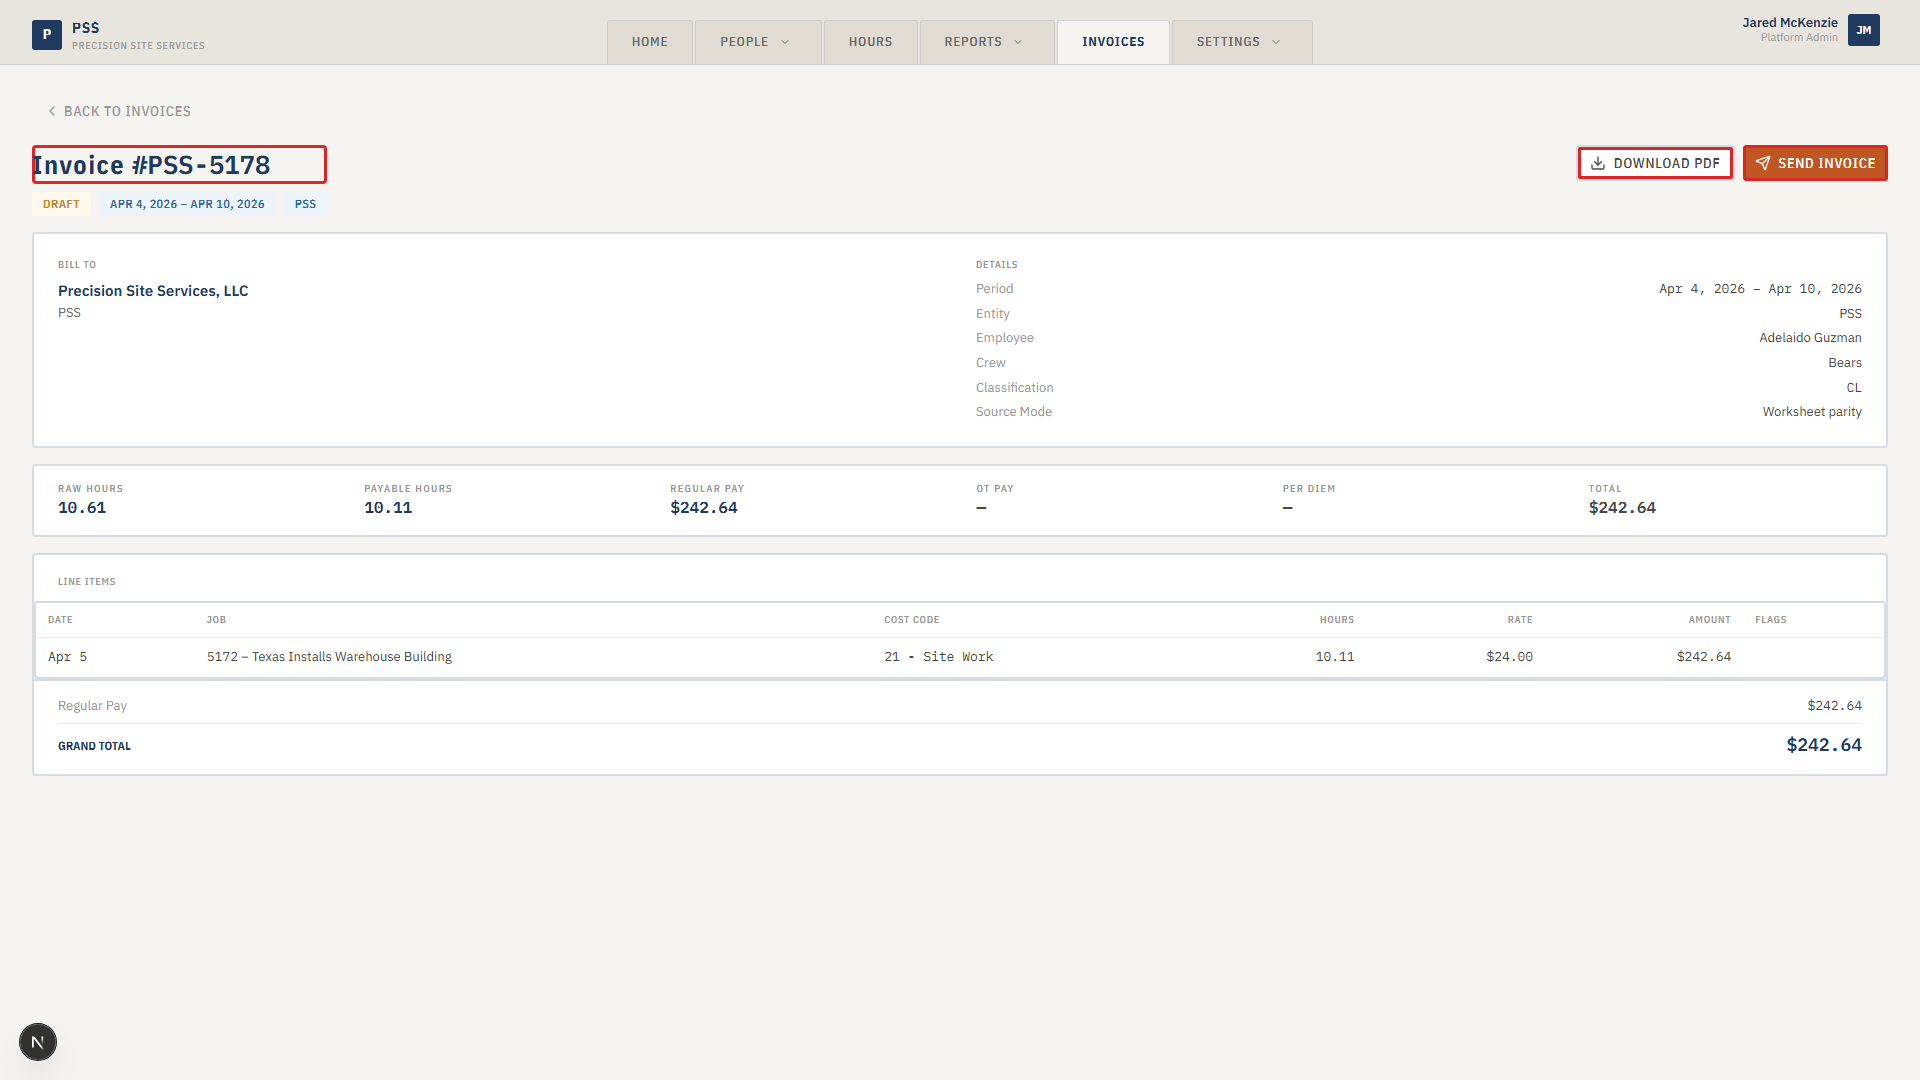Click the paper plane send icon
Screen dimensions: 1920x1080
pyautogui.click(x=1762, y=163)
